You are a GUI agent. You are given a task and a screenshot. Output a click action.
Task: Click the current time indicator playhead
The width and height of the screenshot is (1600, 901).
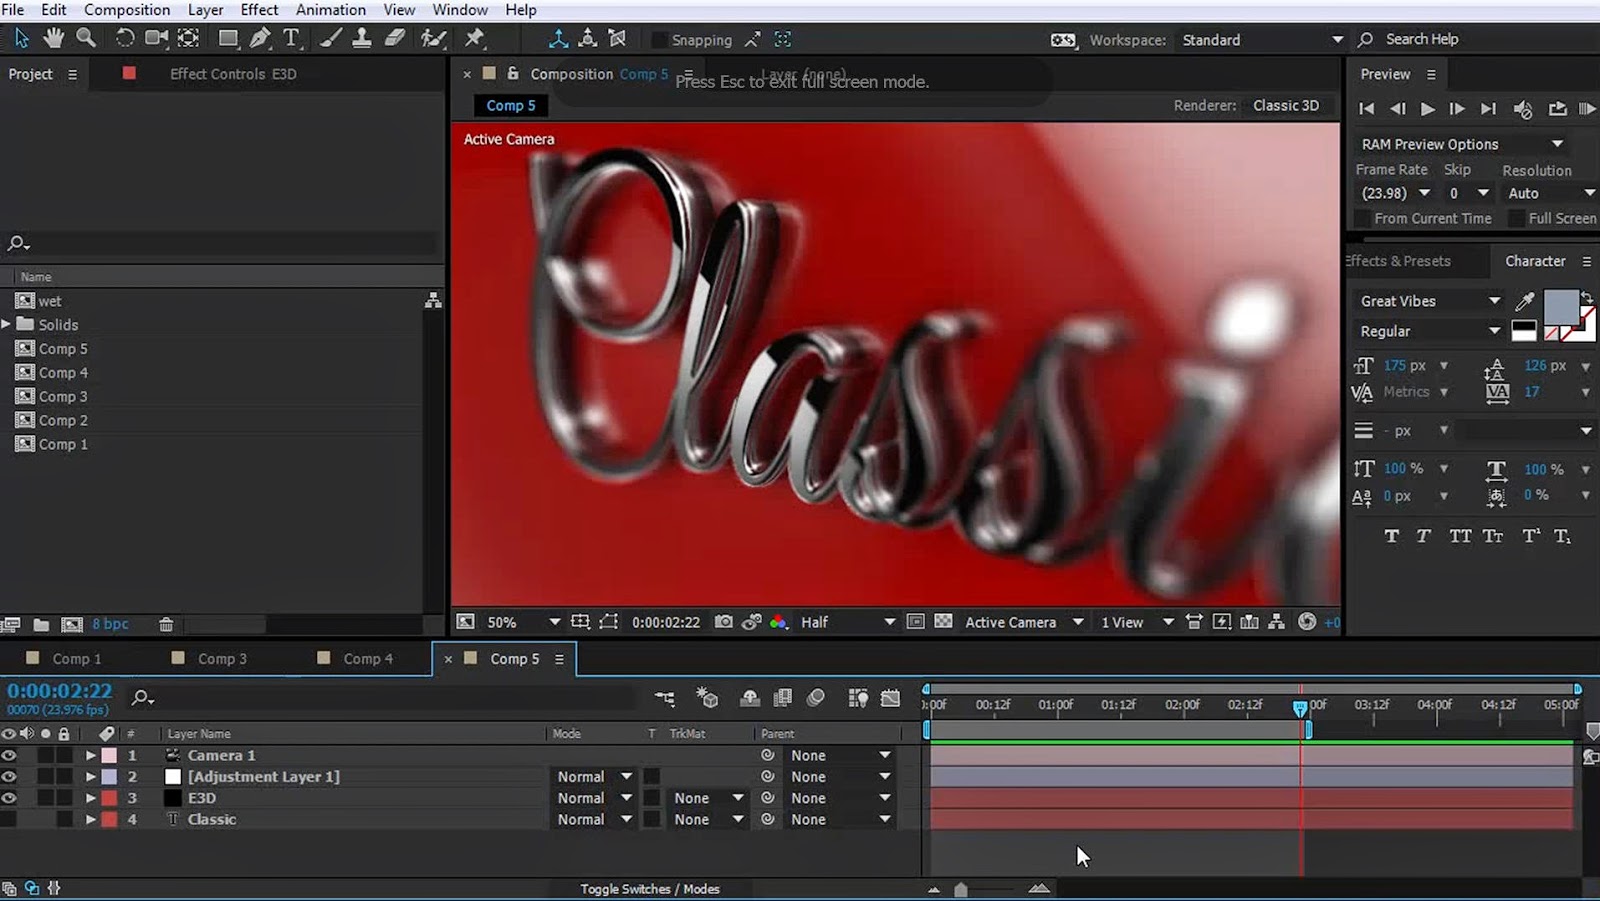[1300, 707]
